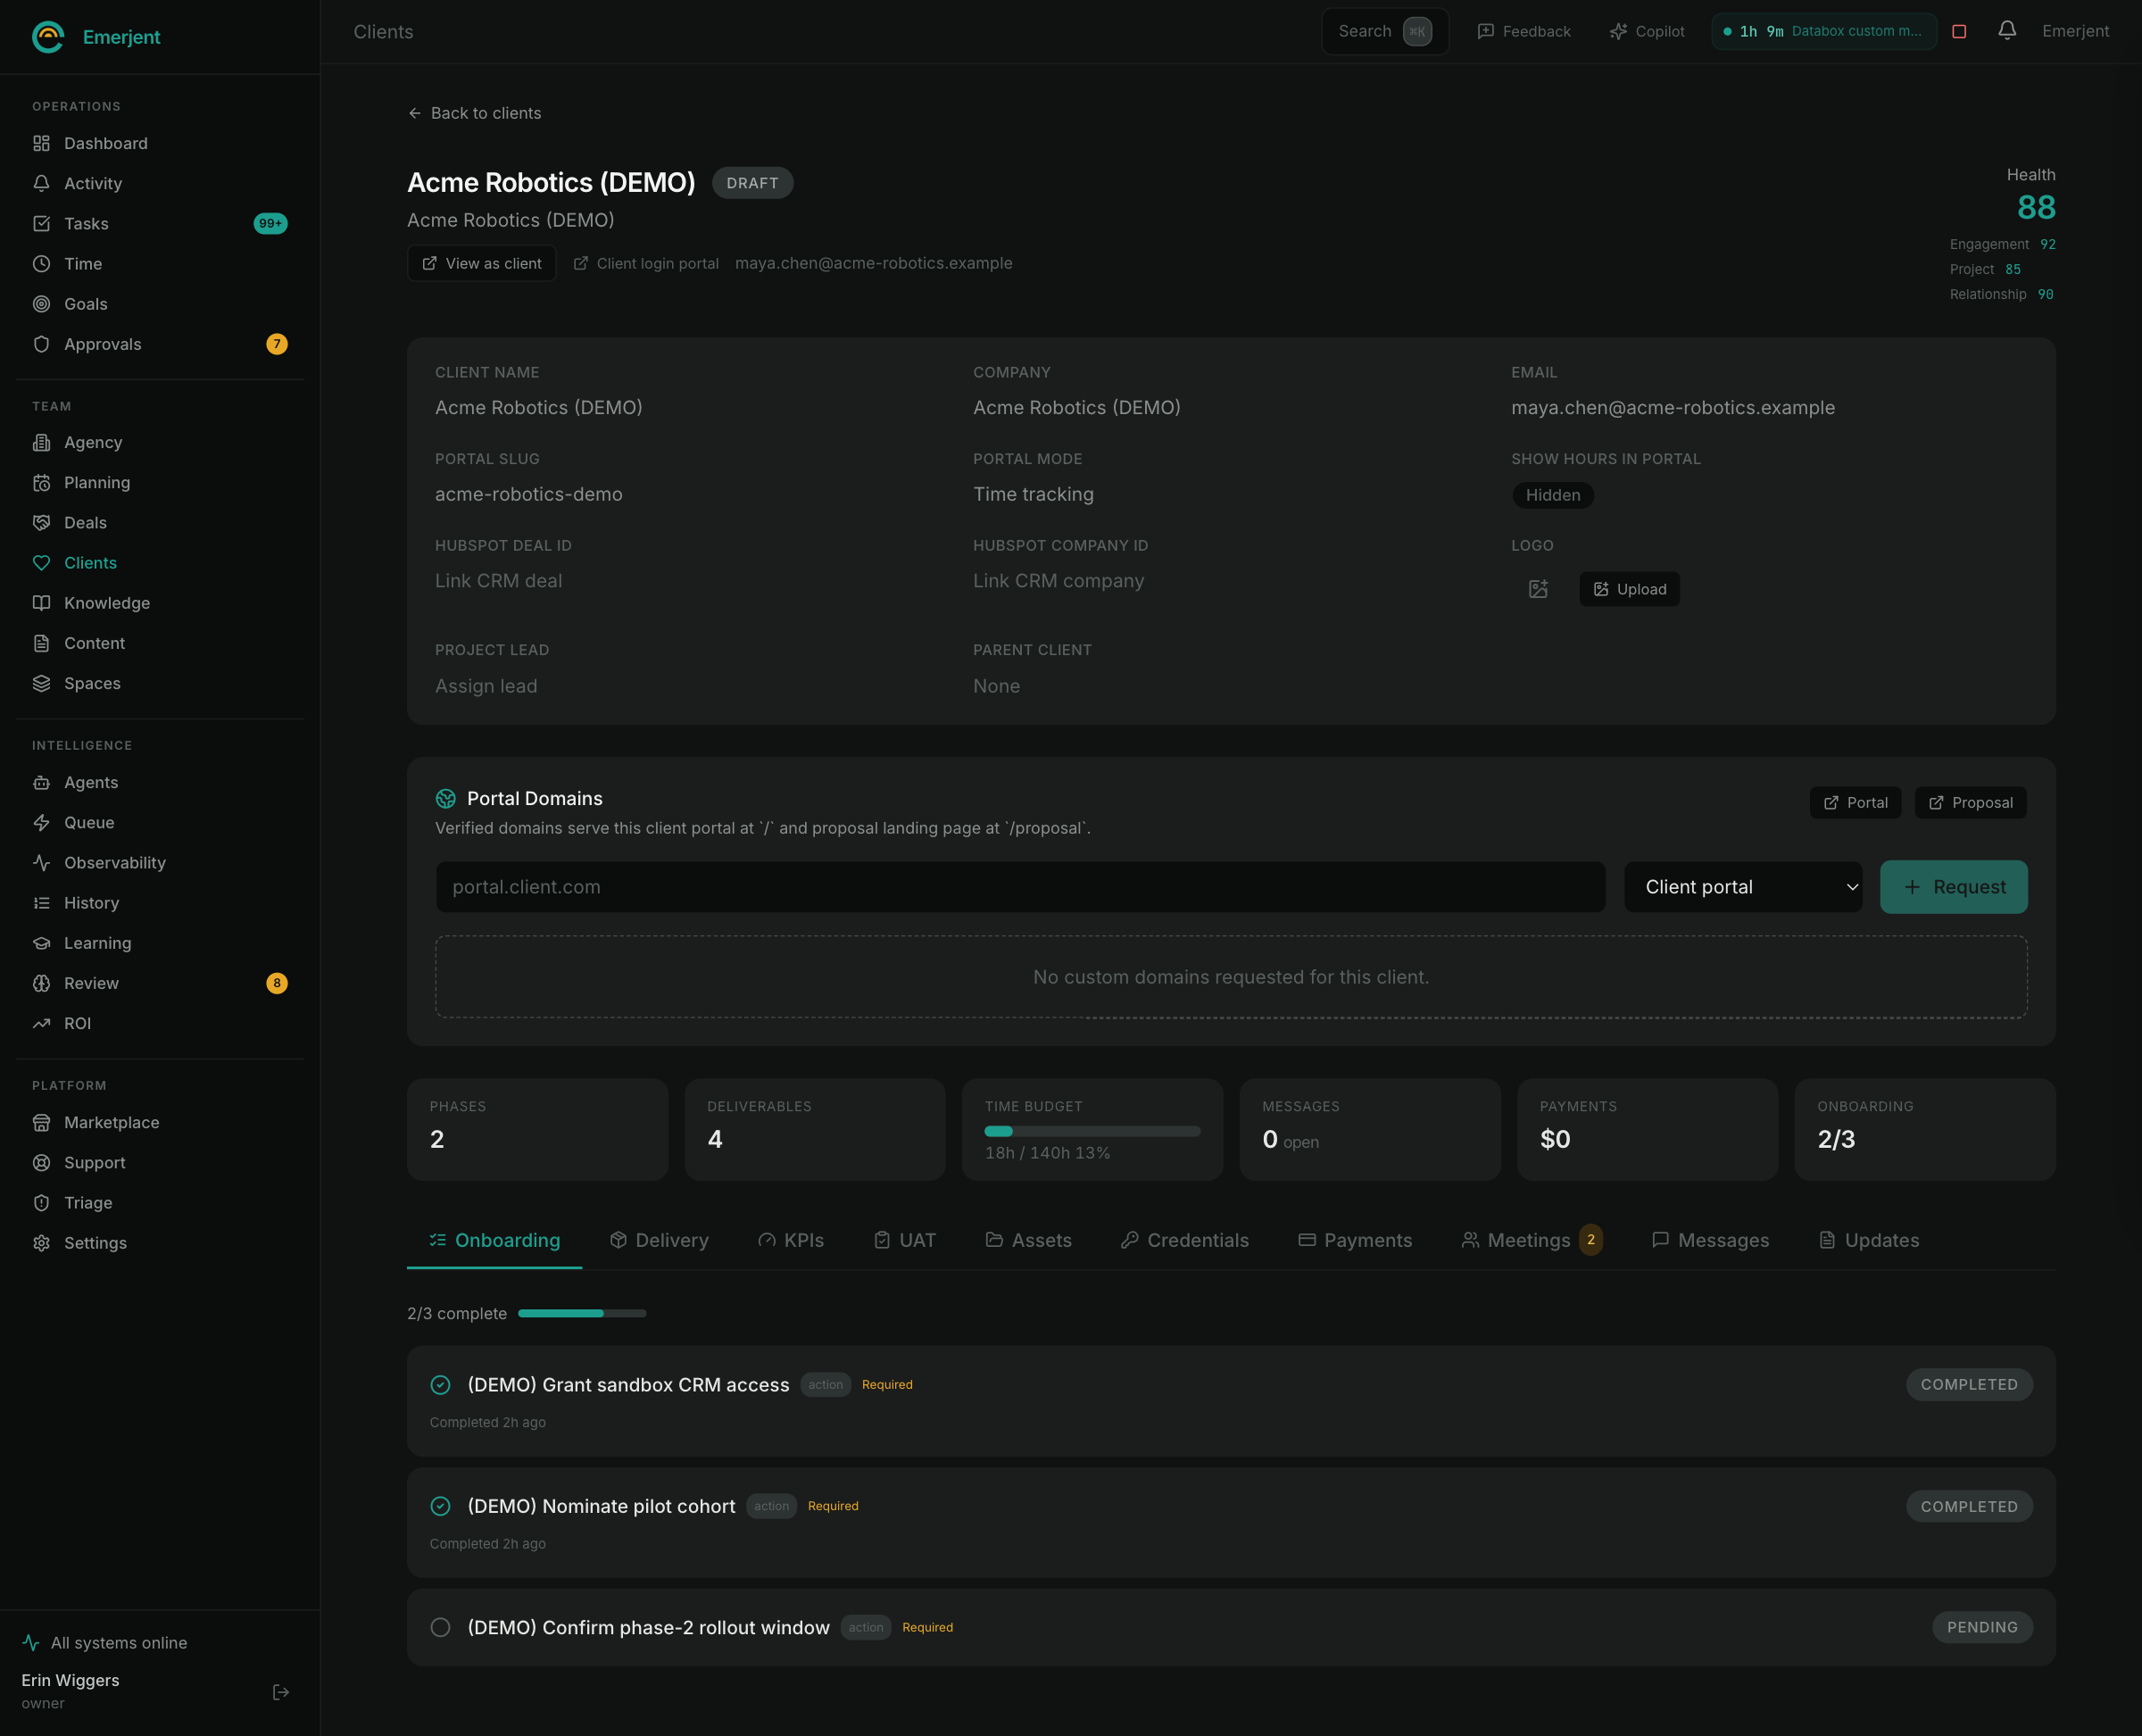Click the logo placeholder image icon
Viewport: 2142px width, 1736px height.
point(1538,589)
